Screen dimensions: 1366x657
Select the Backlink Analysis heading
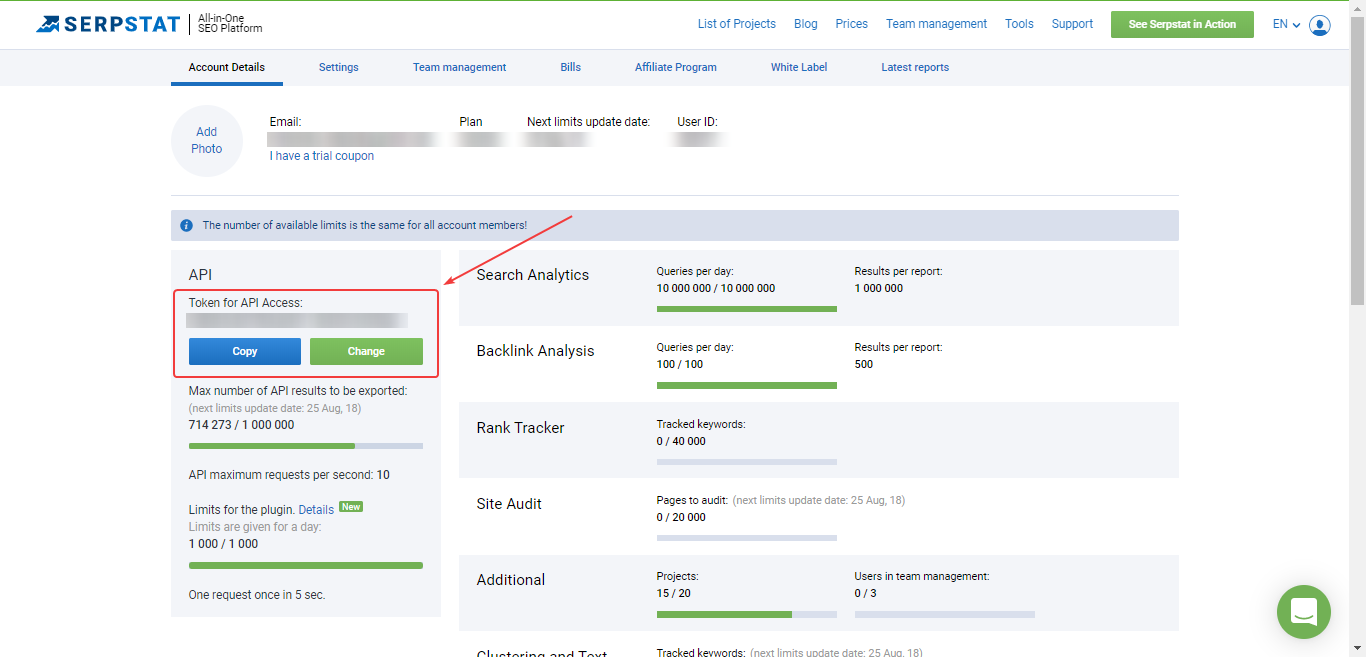(x=536, y=351)
